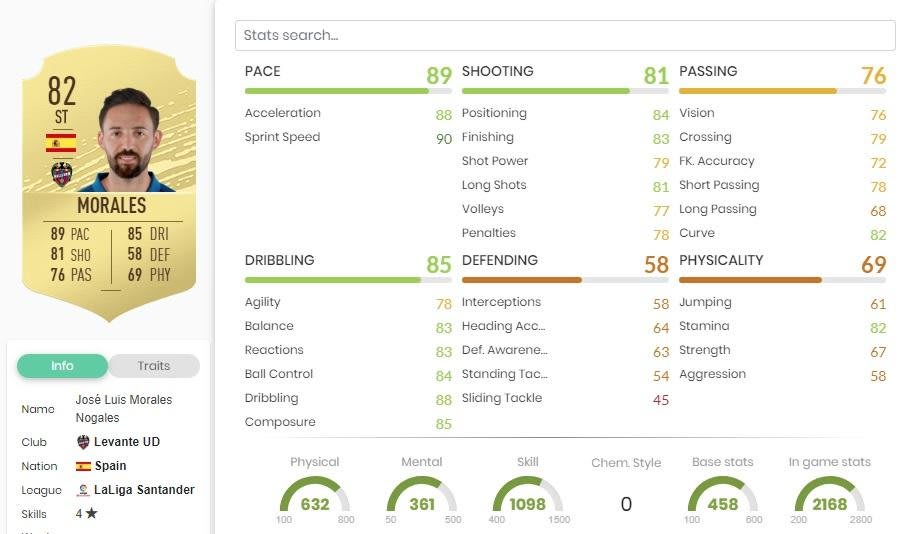Switch to the Traits tab

tap(154, 366)
